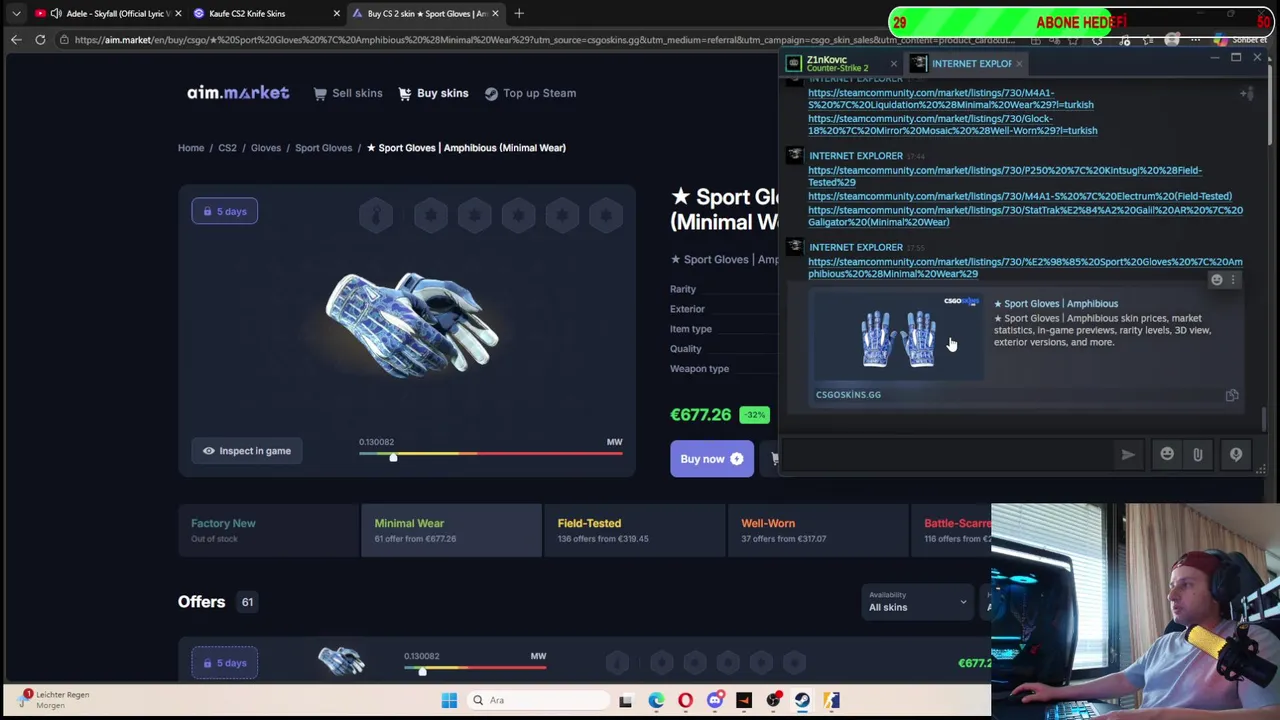Click Inspect in game button
Image resolution: width=1280 pixels, height=720 pixels.
coord(246,451)
